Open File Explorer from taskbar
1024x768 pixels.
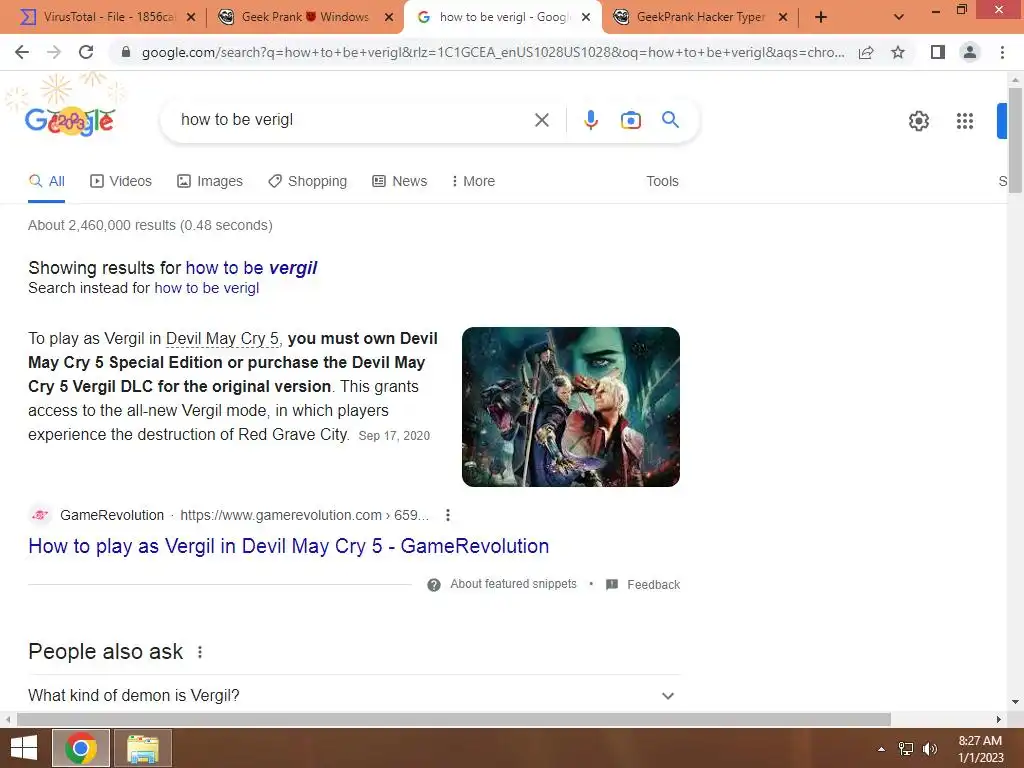click(143, 748)
